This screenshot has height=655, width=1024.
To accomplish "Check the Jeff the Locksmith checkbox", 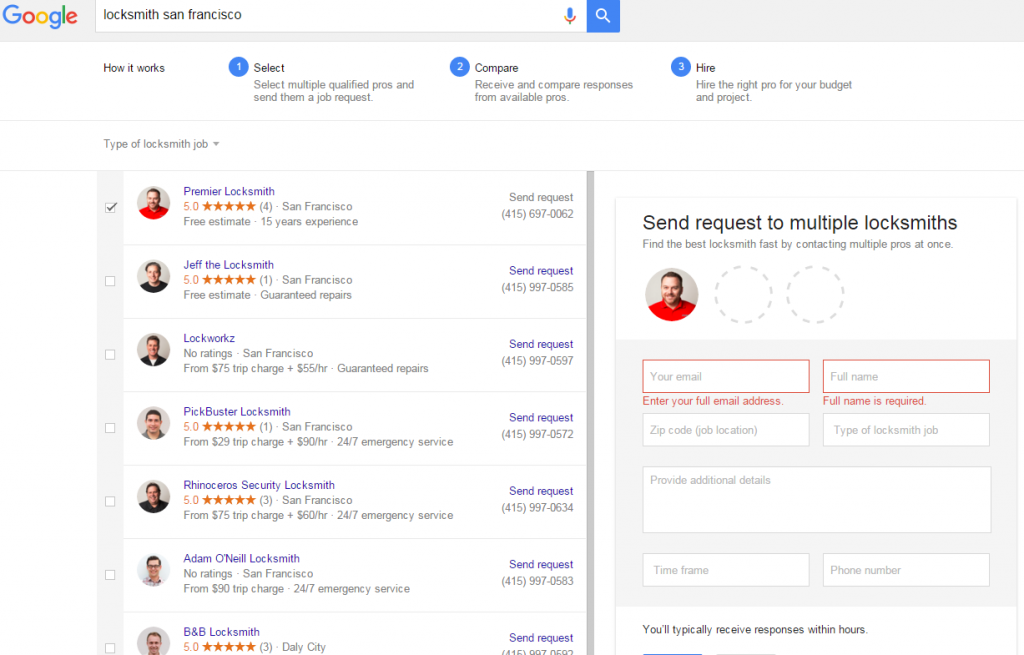I will (110, 281).
